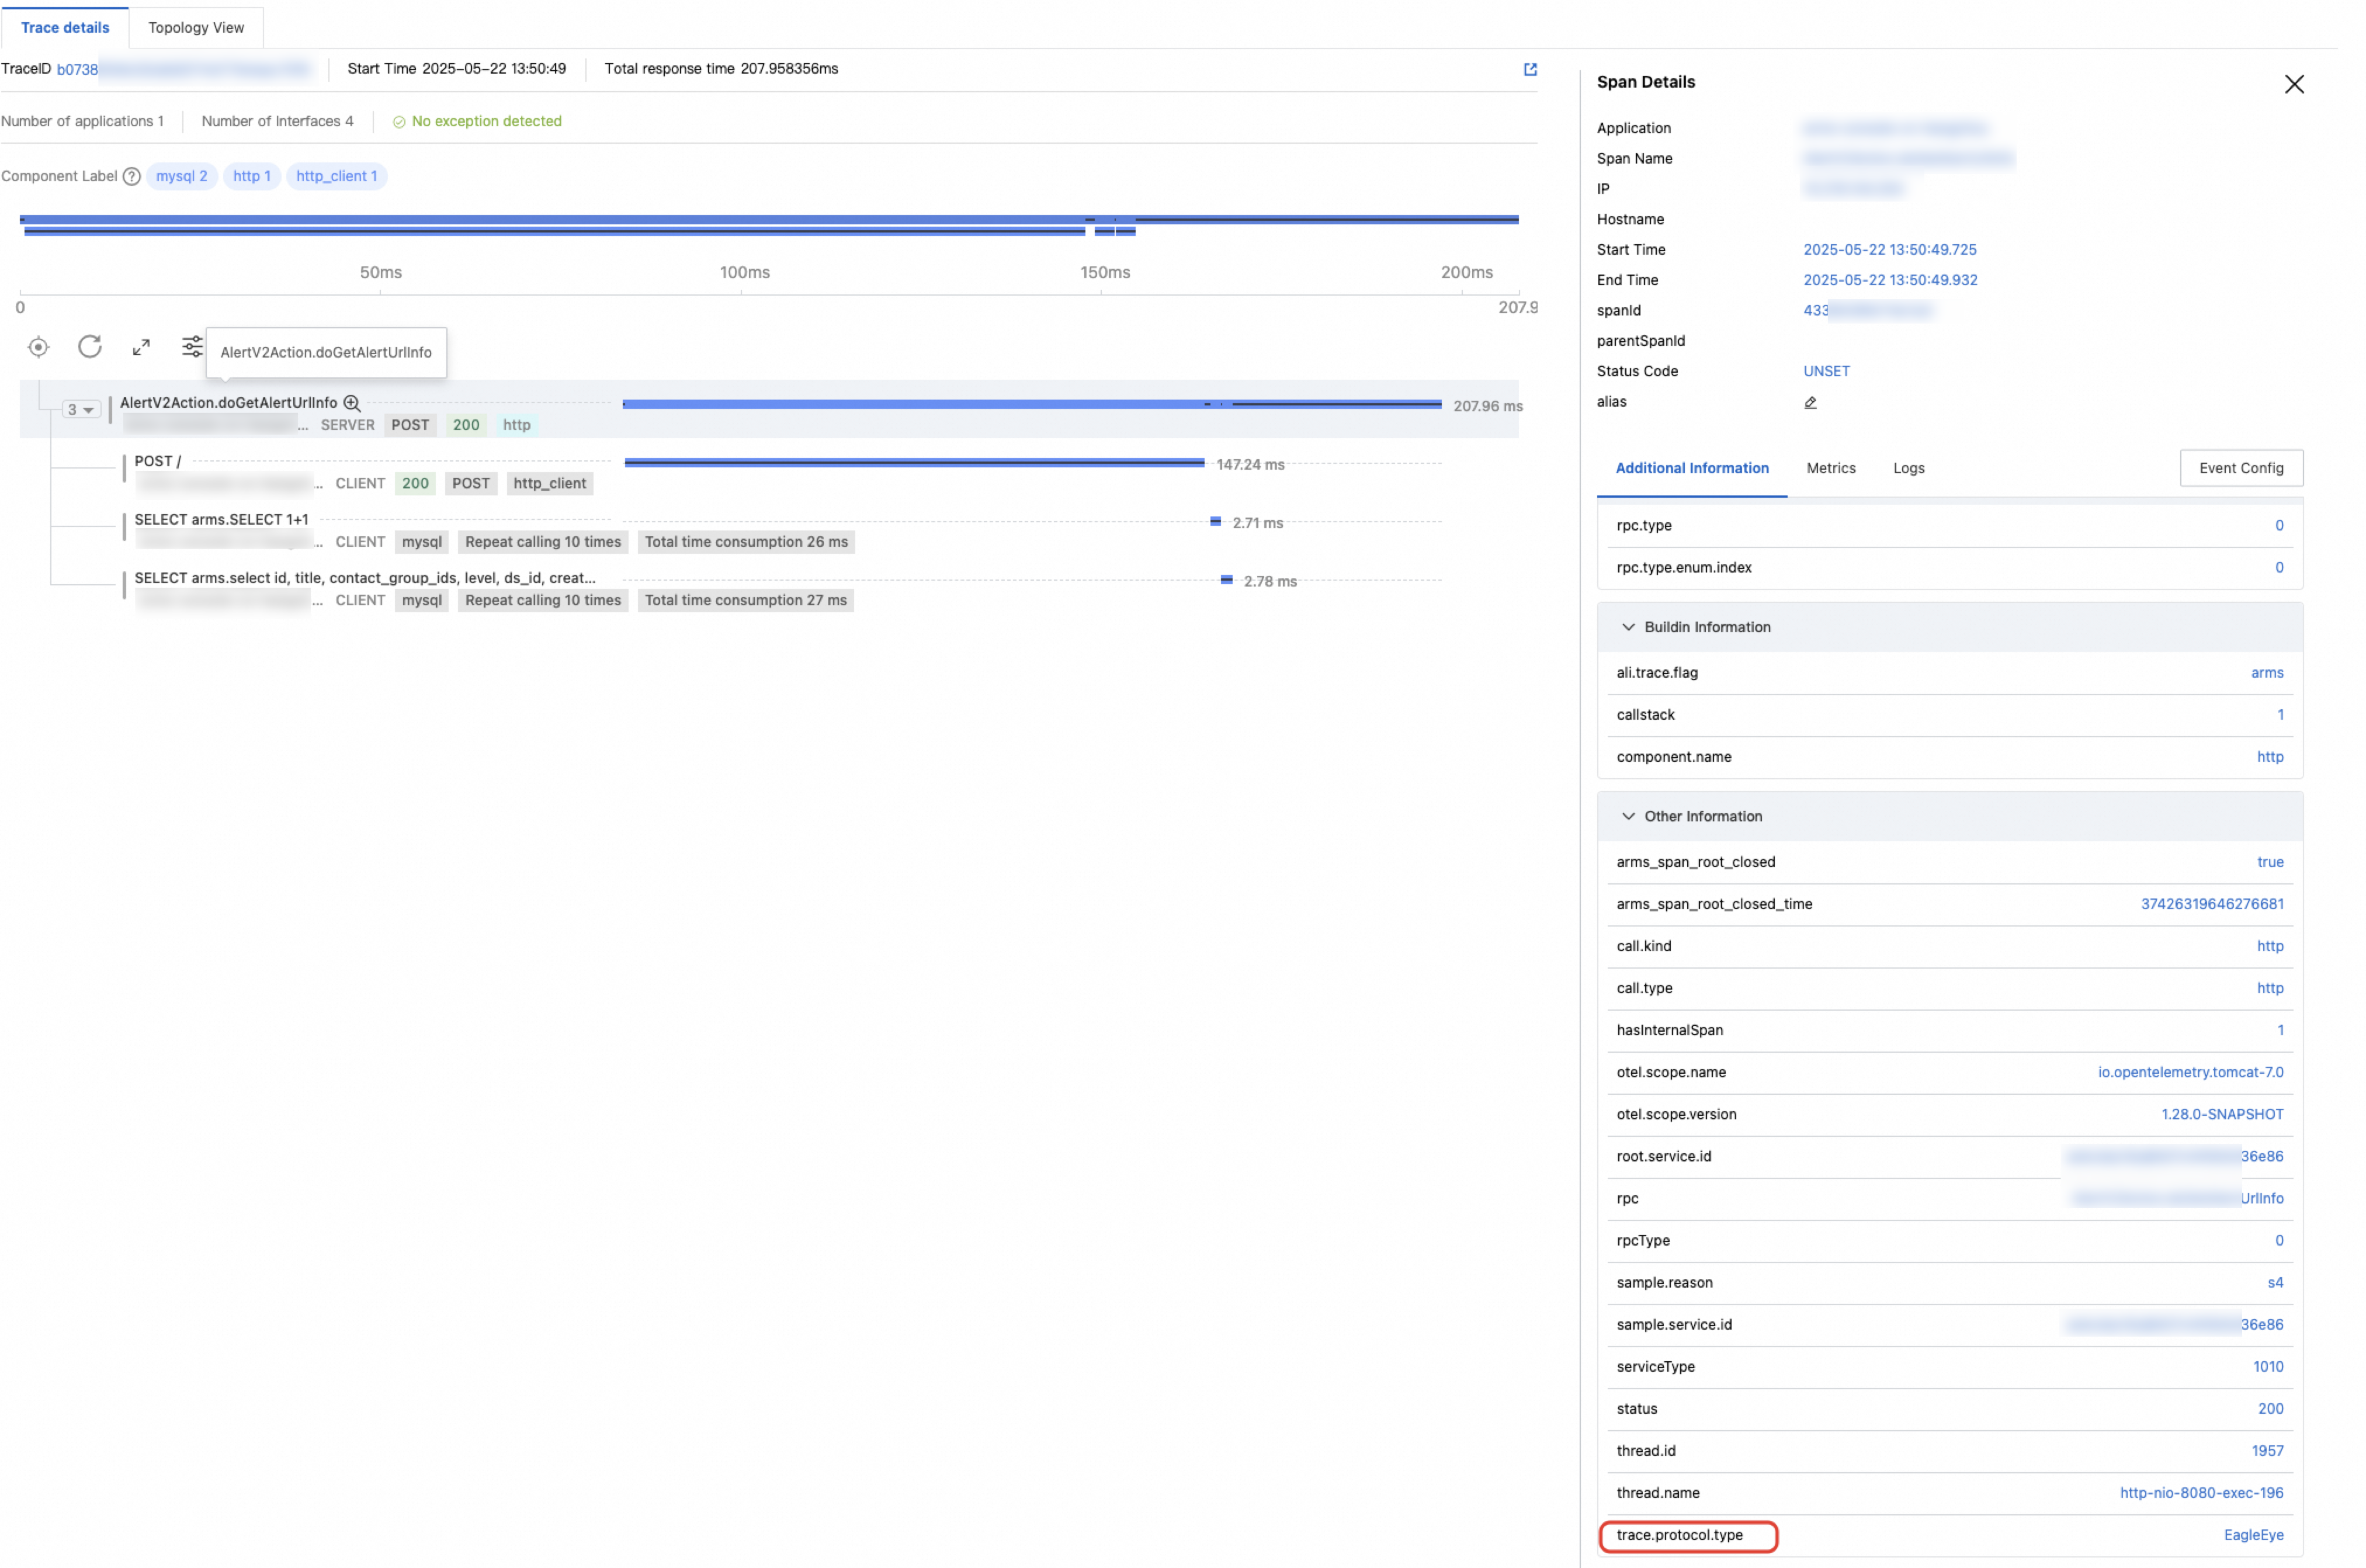2366x1568 pixels.
Task: Select the SELECT arms.SELECT 1+1 span row
Action: click(222, 520)
